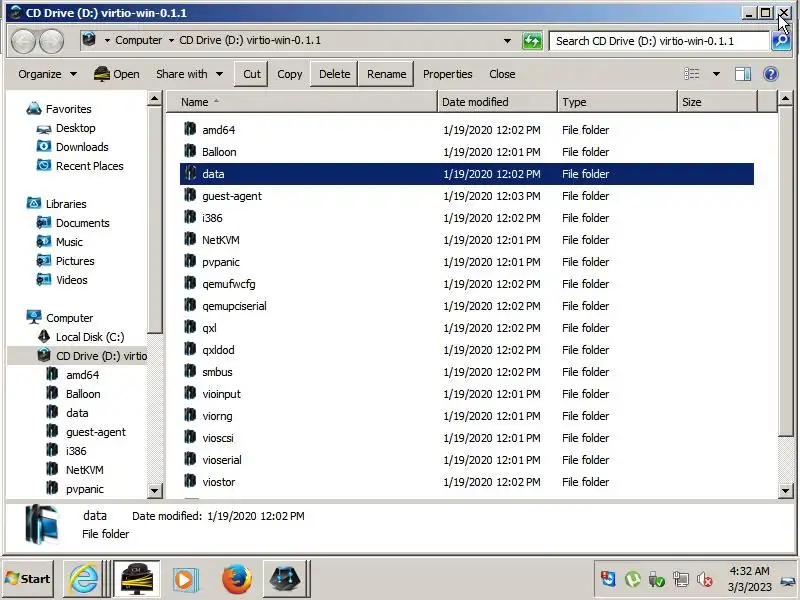Select Local Disk (C:) in navigation pane
Screen dimensions: 800x600
point(90,336)
